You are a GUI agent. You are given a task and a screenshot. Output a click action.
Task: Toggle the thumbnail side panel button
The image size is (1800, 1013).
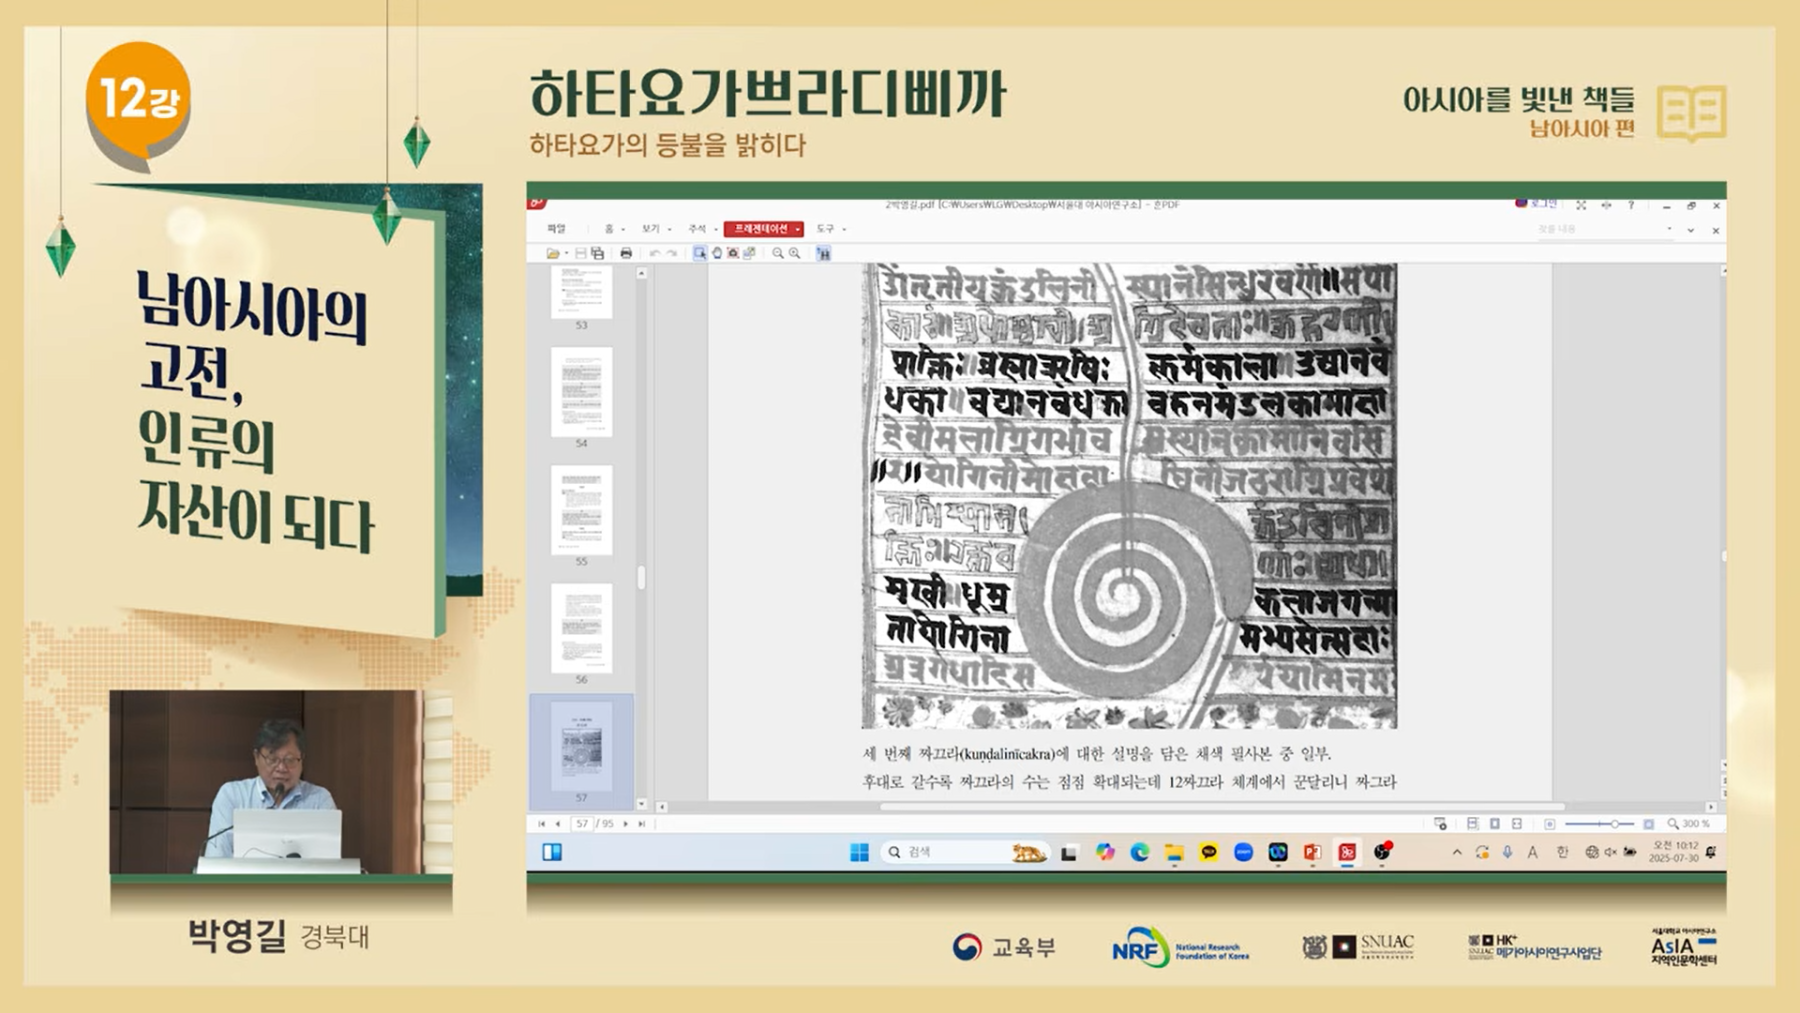(x=823, y=254)
